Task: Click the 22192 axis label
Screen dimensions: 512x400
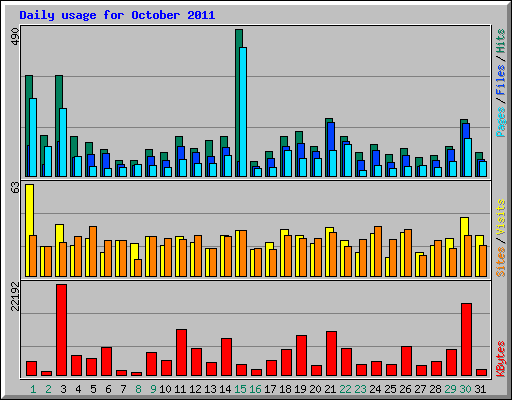Action: 15,297
